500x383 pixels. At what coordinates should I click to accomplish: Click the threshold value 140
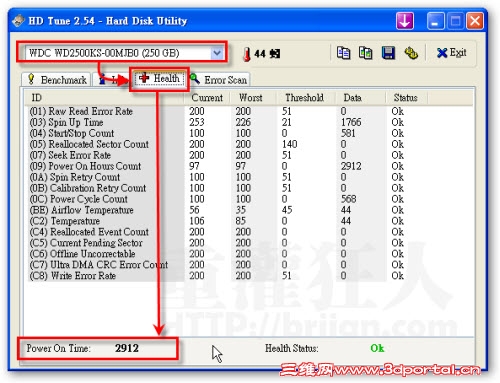pos(289,144)
